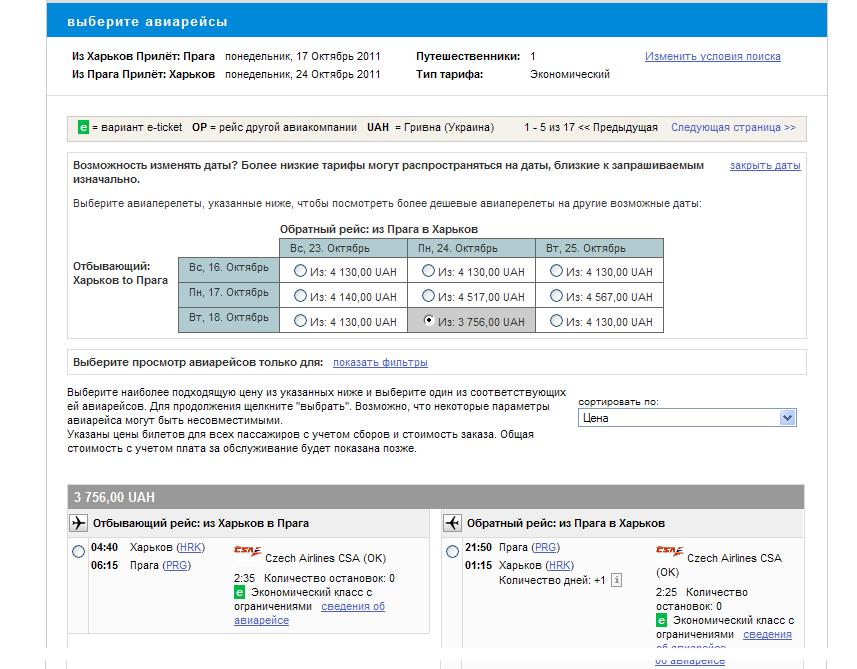Viewport: 857px width, 669px height.
Task: Click Czech Airlines logo in return flight
Action: coord(669,551)
